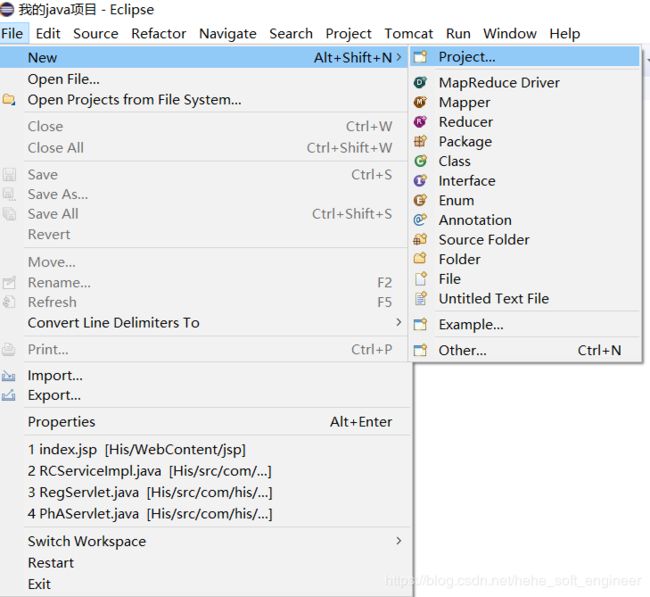This screenshot has height=597, width=650.
Task: Choose Open File... from File menu
Action: coord(63,79)
